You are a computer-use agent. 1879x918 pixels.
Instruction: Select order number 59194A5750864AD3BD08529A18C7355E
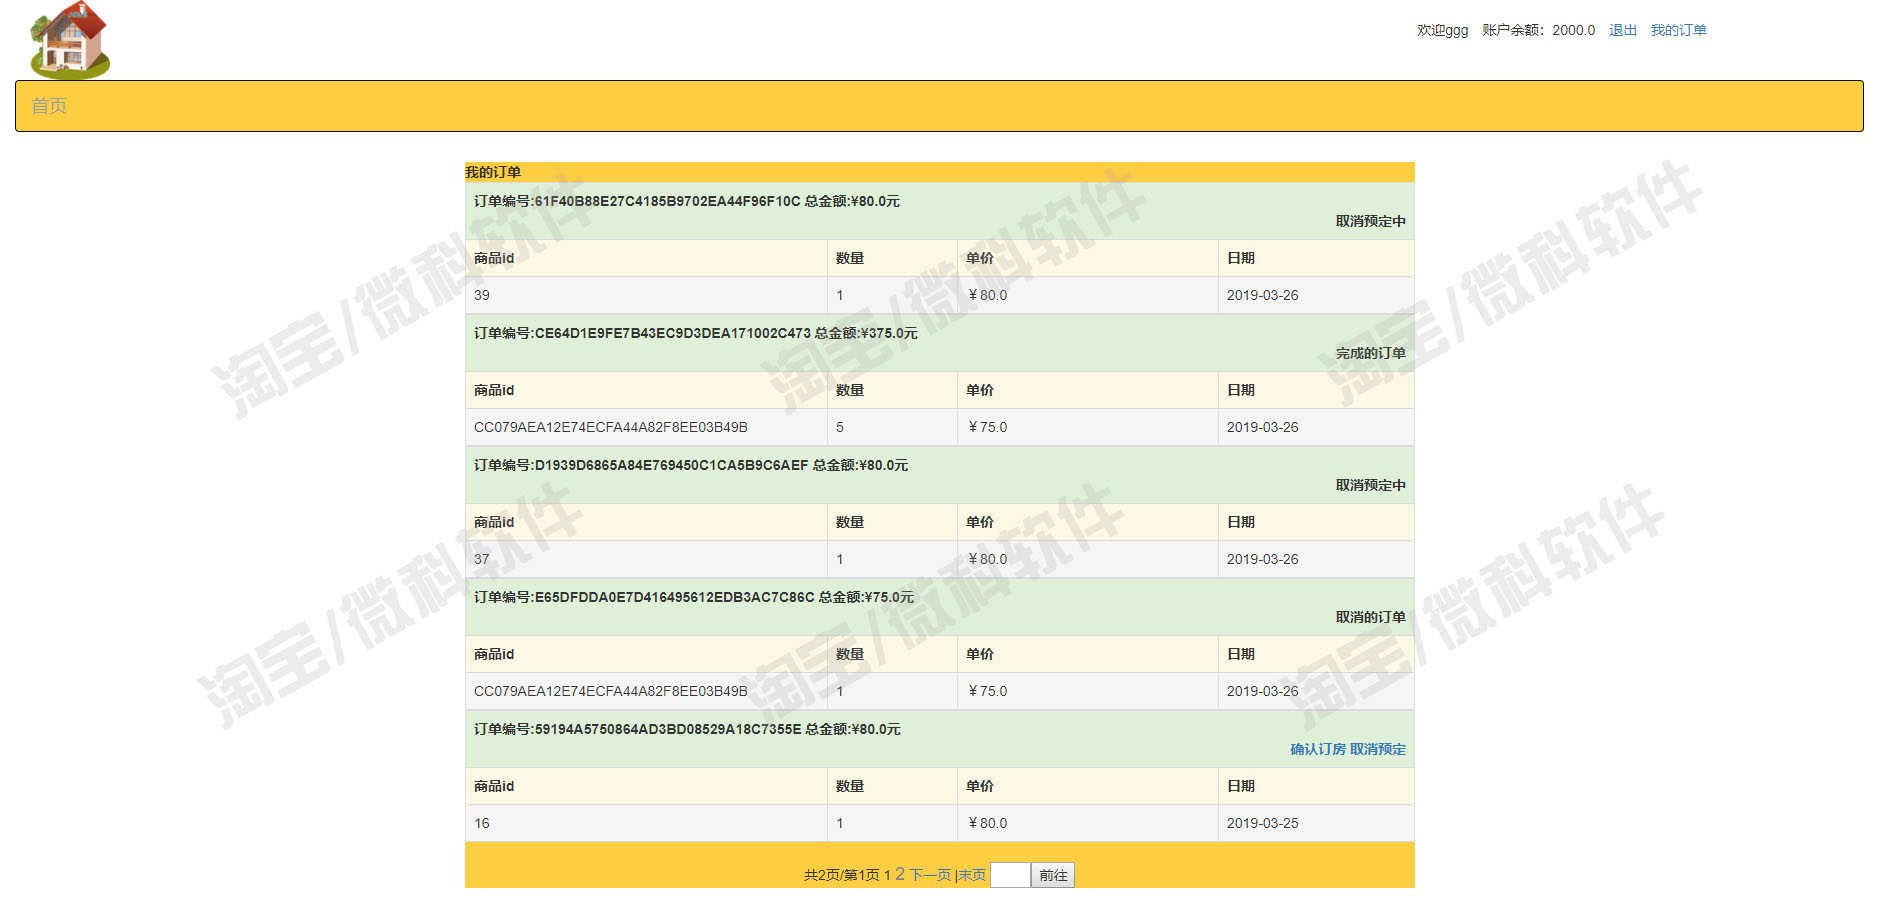click(668, 729)
